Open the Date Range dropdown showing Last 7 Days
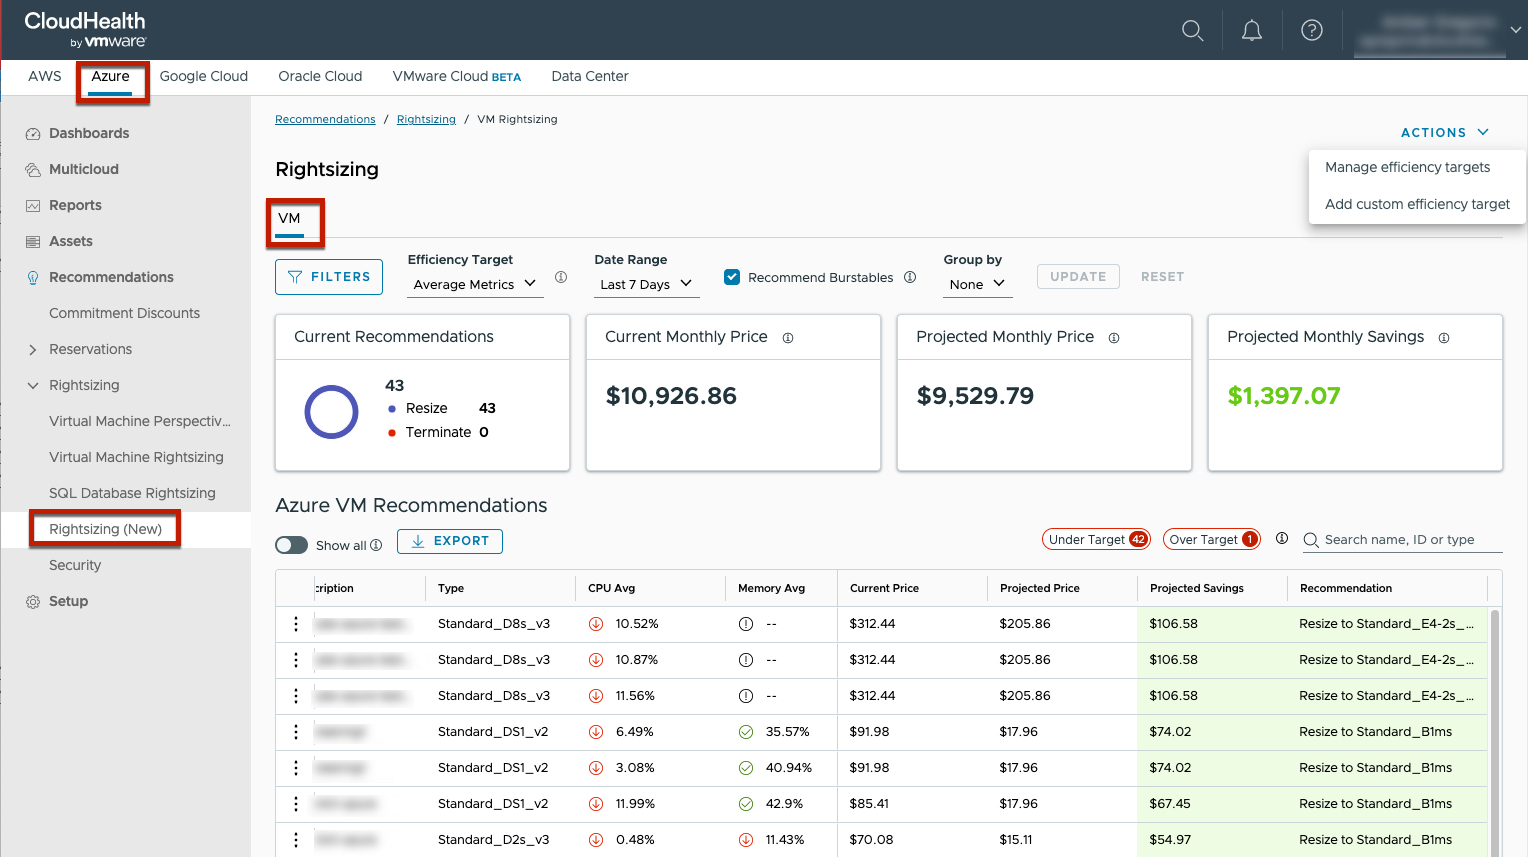Image resolution: width=1528 pixels, height=857 pixels. [646, 284]
